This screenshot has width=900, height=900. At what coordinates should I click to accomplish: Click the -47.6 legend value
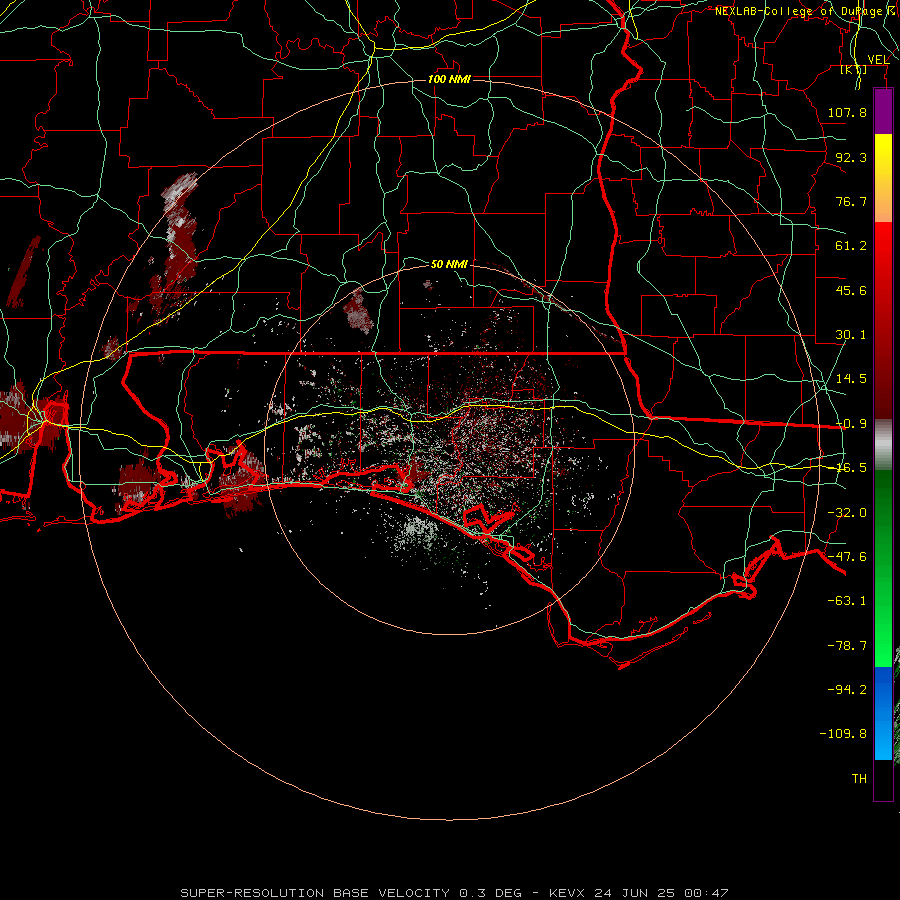click(847, 557)
